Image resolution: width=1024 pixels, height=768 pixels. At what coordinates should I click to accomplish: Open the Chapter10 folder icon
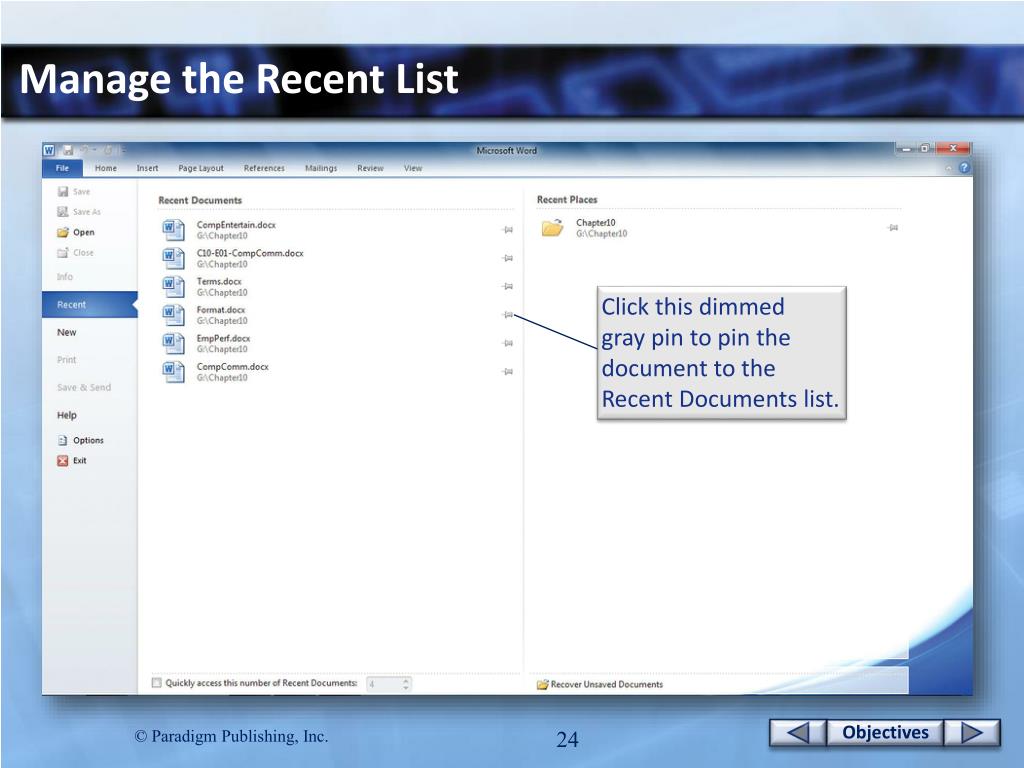click(x=552, y=228)
